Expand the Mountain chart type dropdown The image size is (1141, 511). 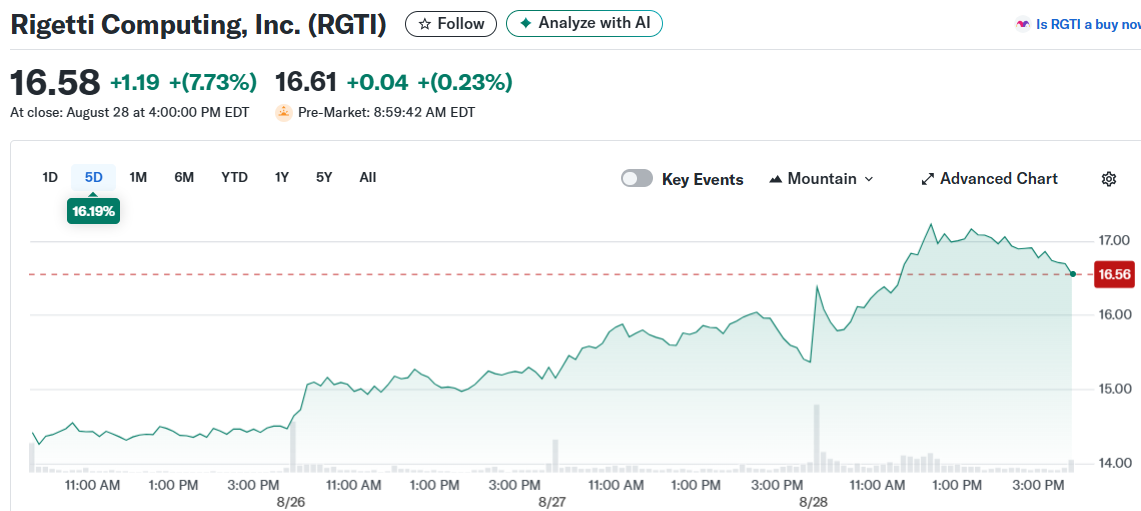click(x=821, y=179)
